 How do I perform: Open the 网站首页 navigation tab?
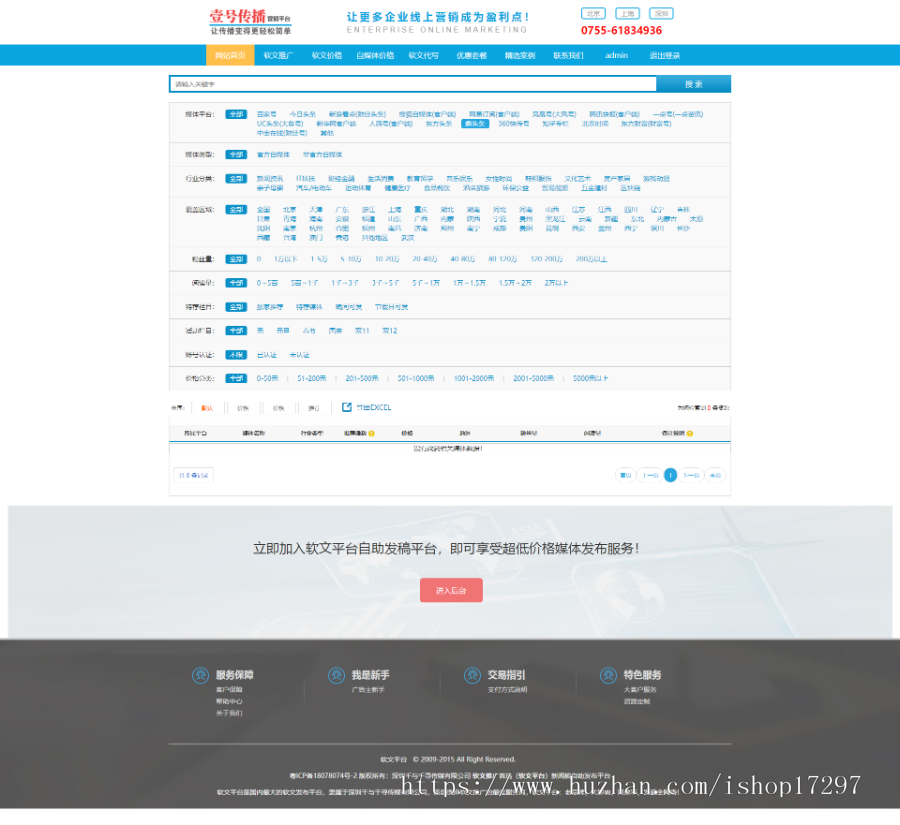tap(230, 55)
